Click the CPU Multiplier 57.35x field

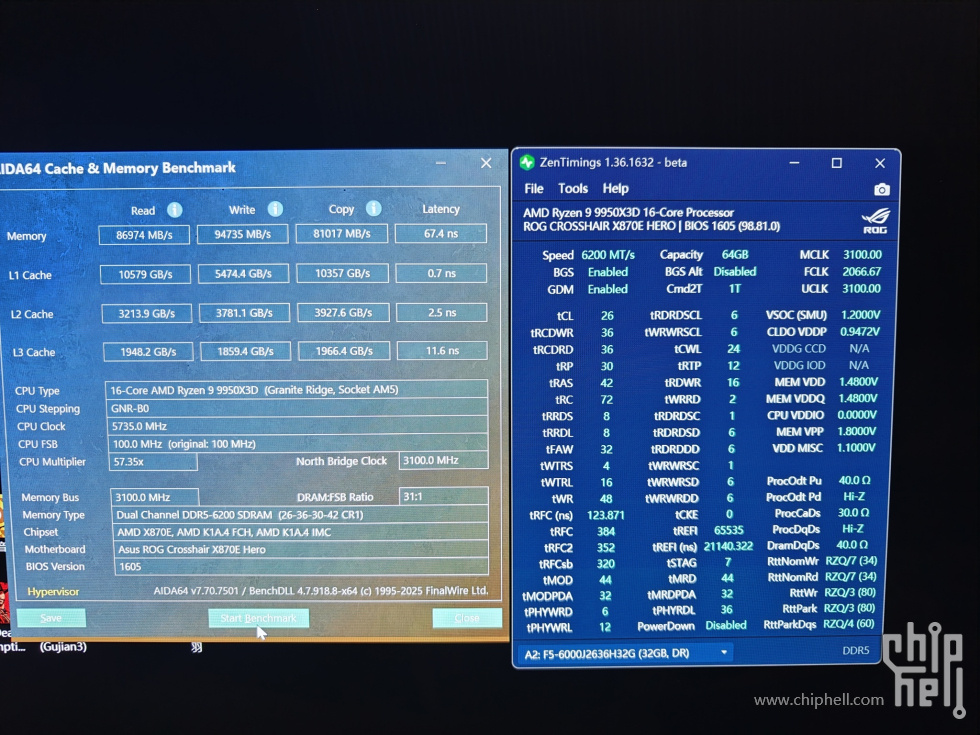[153, 461]
